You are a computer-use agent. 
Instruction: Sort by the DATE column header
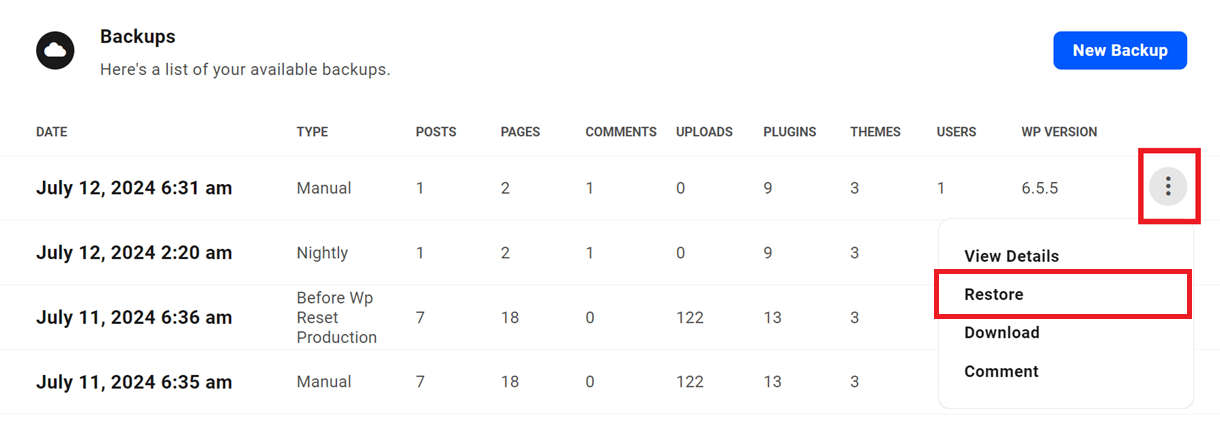[52, 132]
